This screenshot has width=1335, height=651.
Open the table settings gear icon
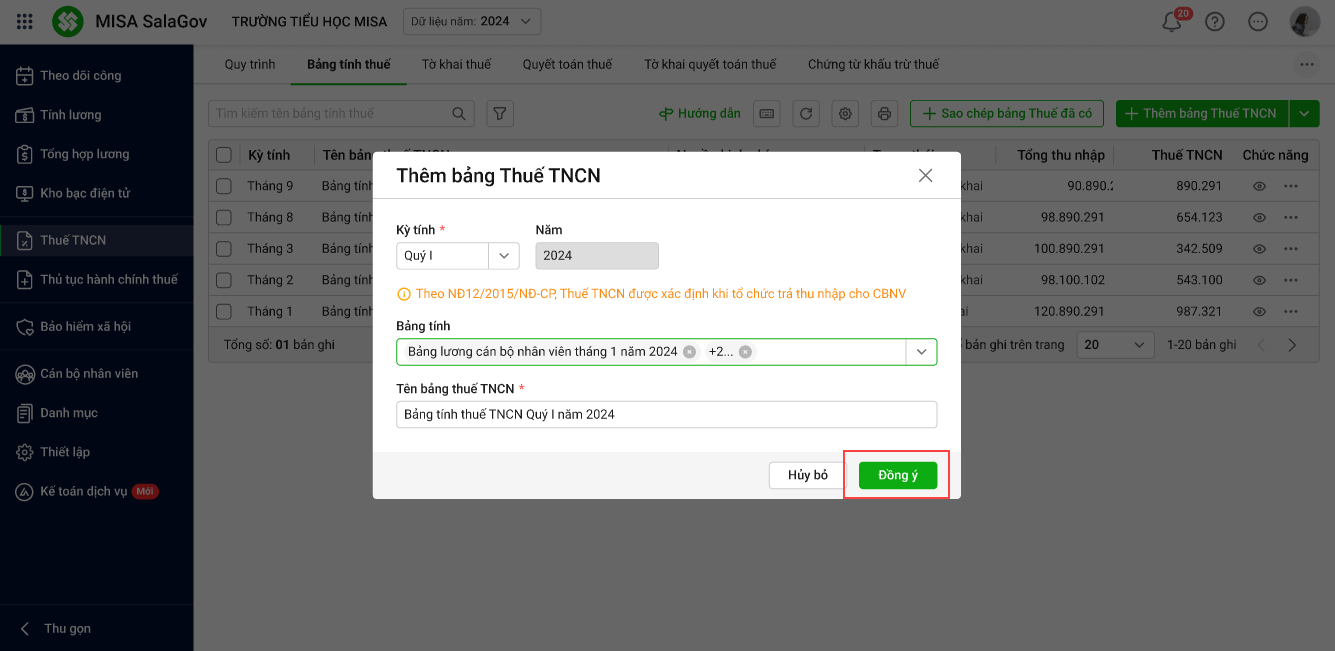tap(845, 114)
